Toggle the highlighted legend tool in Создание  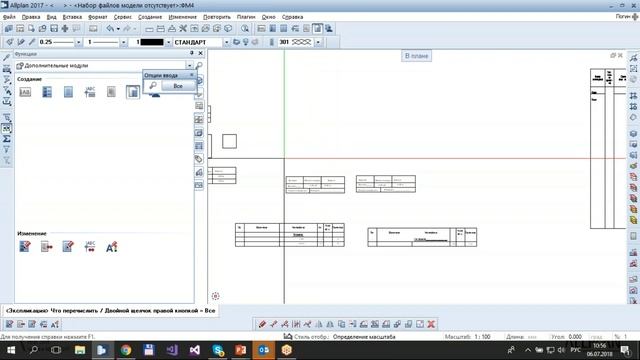pyautogui.click(x=133, y=92)
